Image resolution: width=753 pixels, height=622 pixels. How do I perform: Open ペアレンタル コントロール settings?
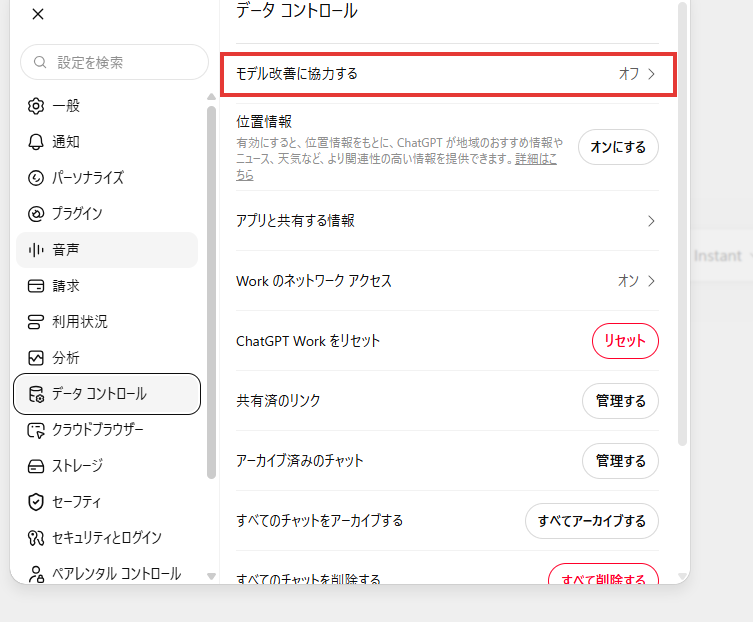[107, 573]
